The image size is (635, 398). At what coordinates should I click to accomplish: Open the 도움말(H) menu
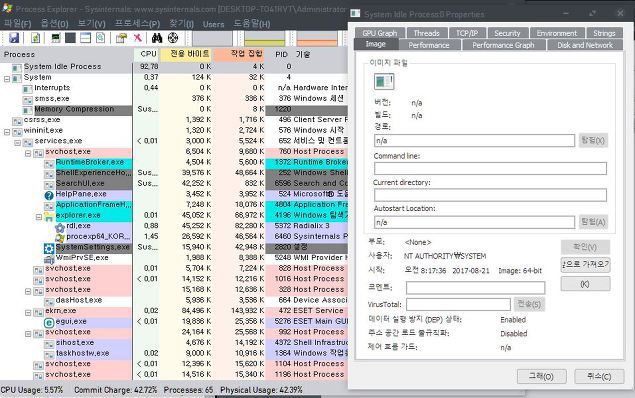[251, 23]
